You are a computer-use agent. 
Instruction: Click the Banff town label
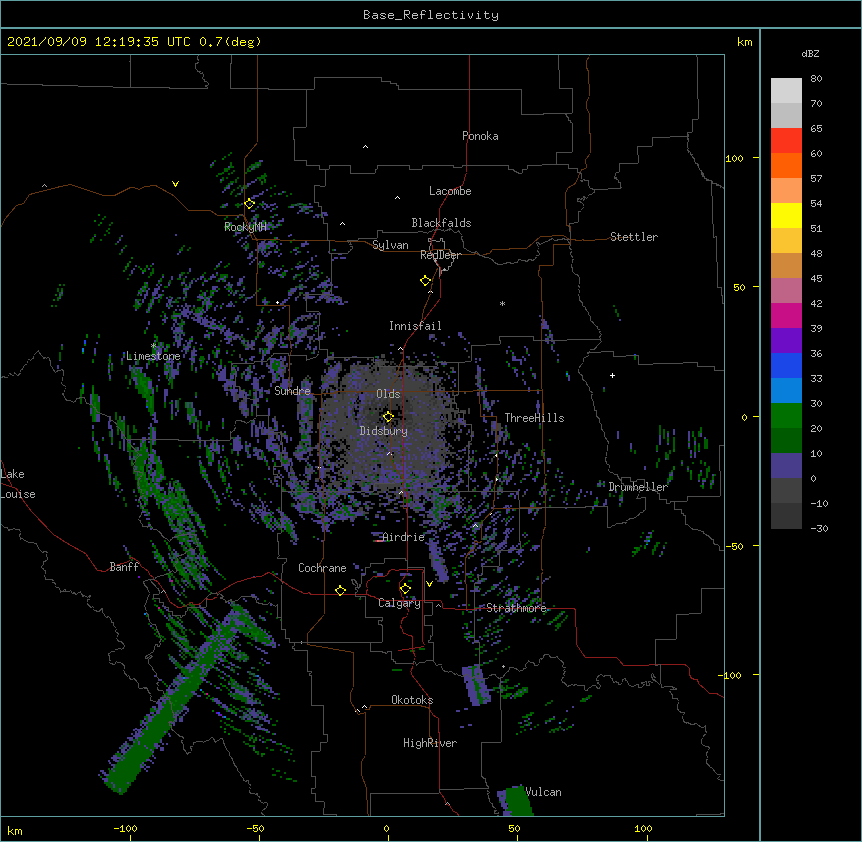coord(124,567)
